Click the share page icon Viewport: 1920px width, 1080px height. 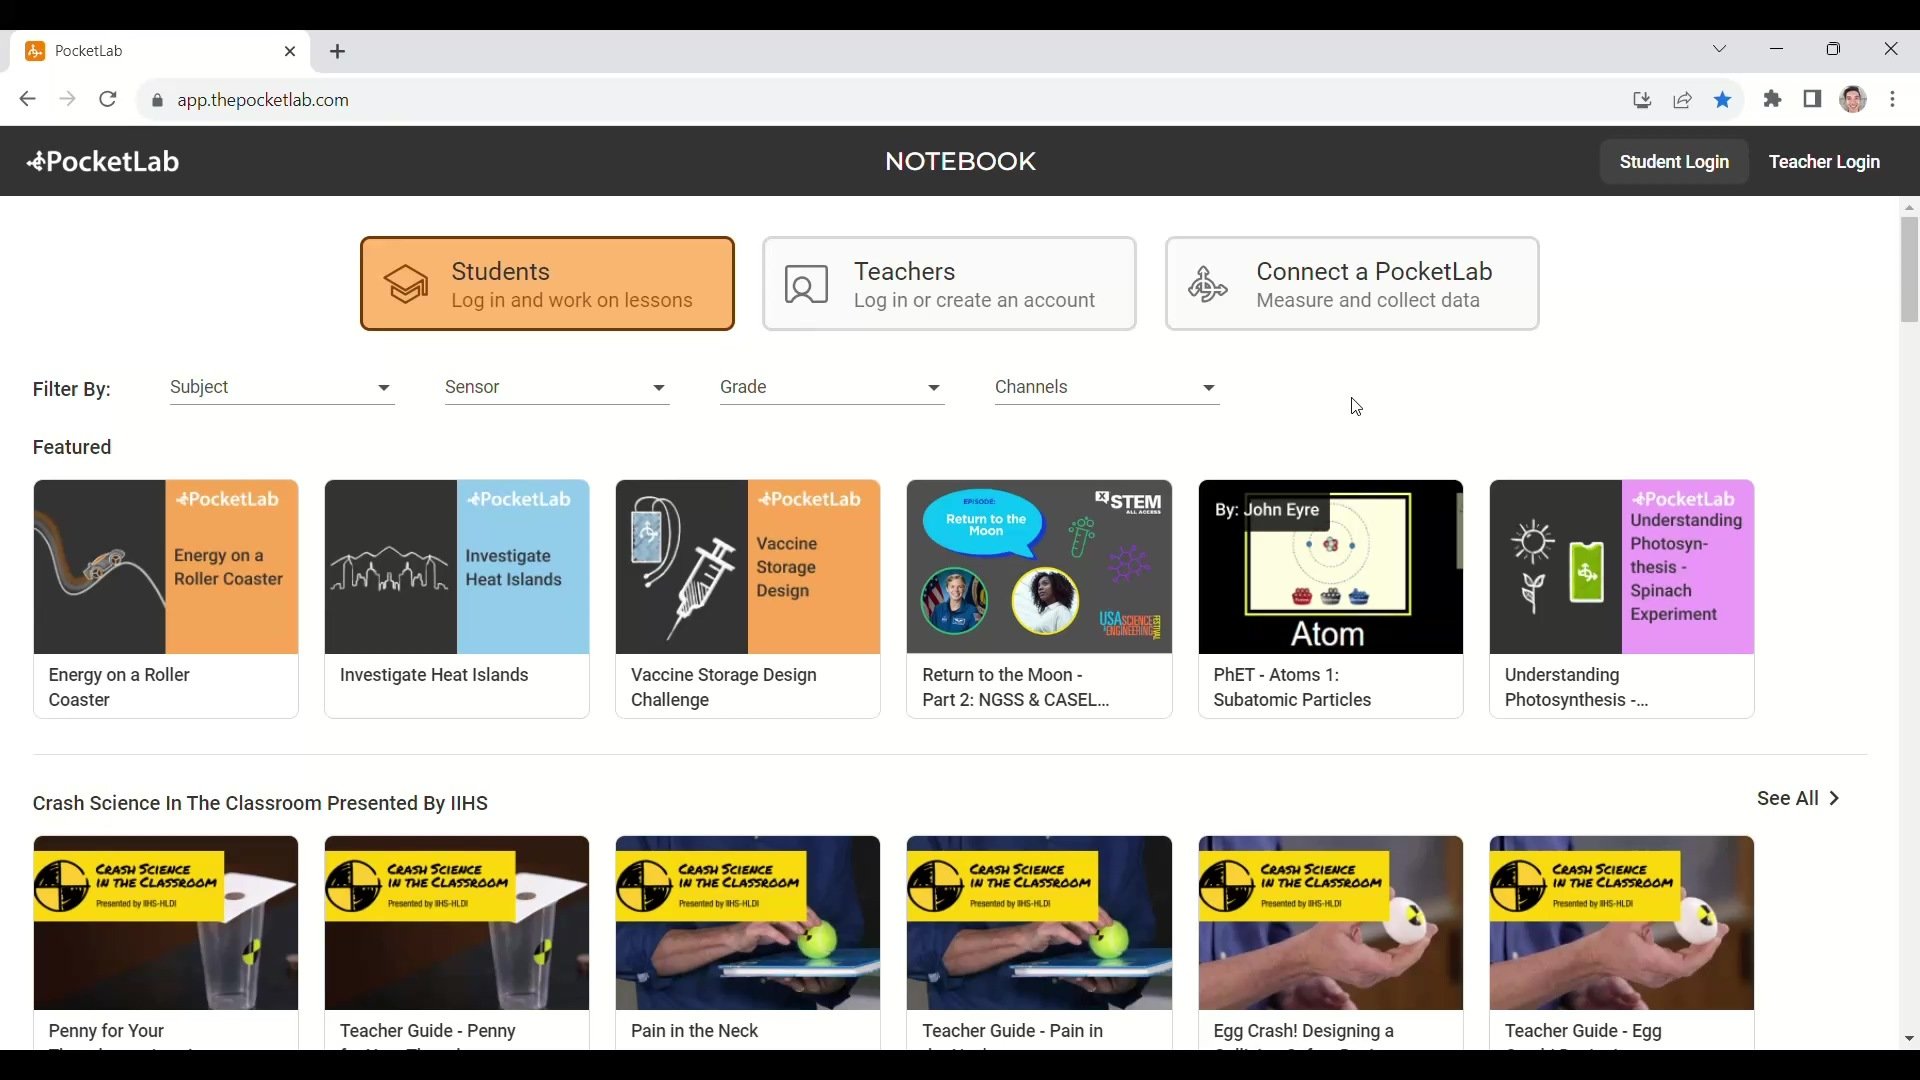1683,100
